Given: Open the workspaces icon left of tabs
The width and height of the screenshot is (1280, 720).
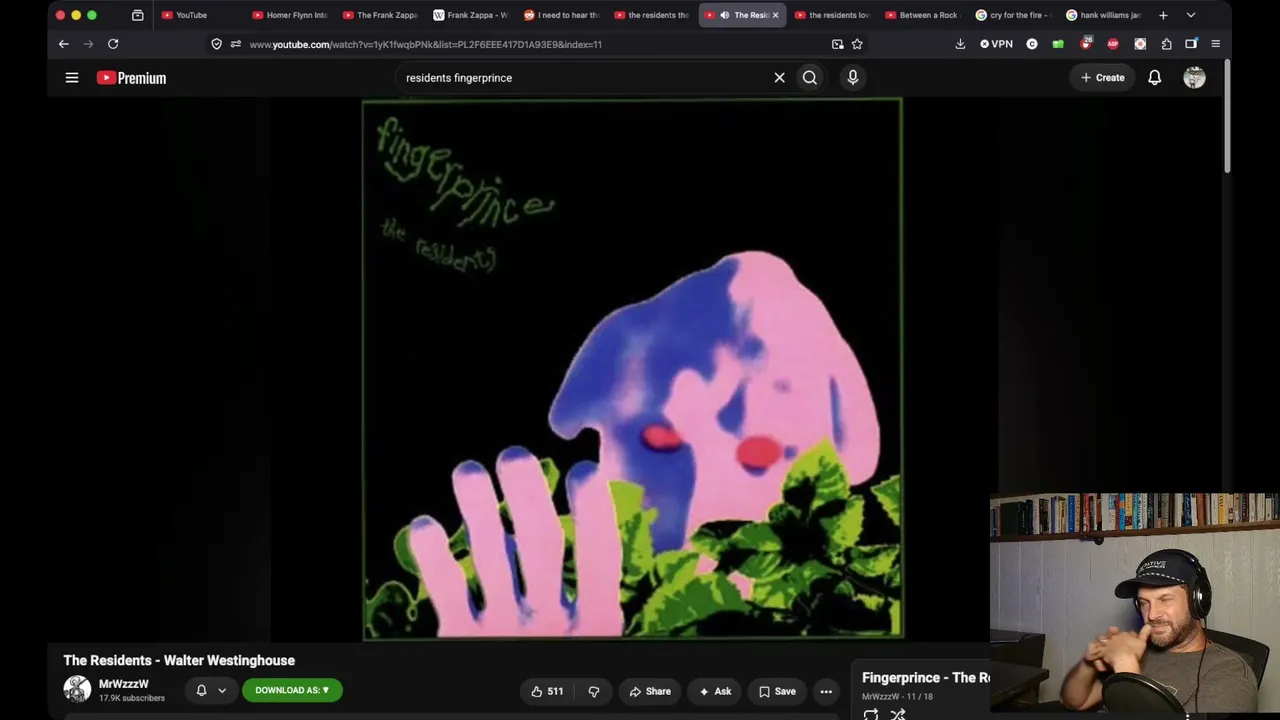Looking at the screenshot, I should 138,15.
